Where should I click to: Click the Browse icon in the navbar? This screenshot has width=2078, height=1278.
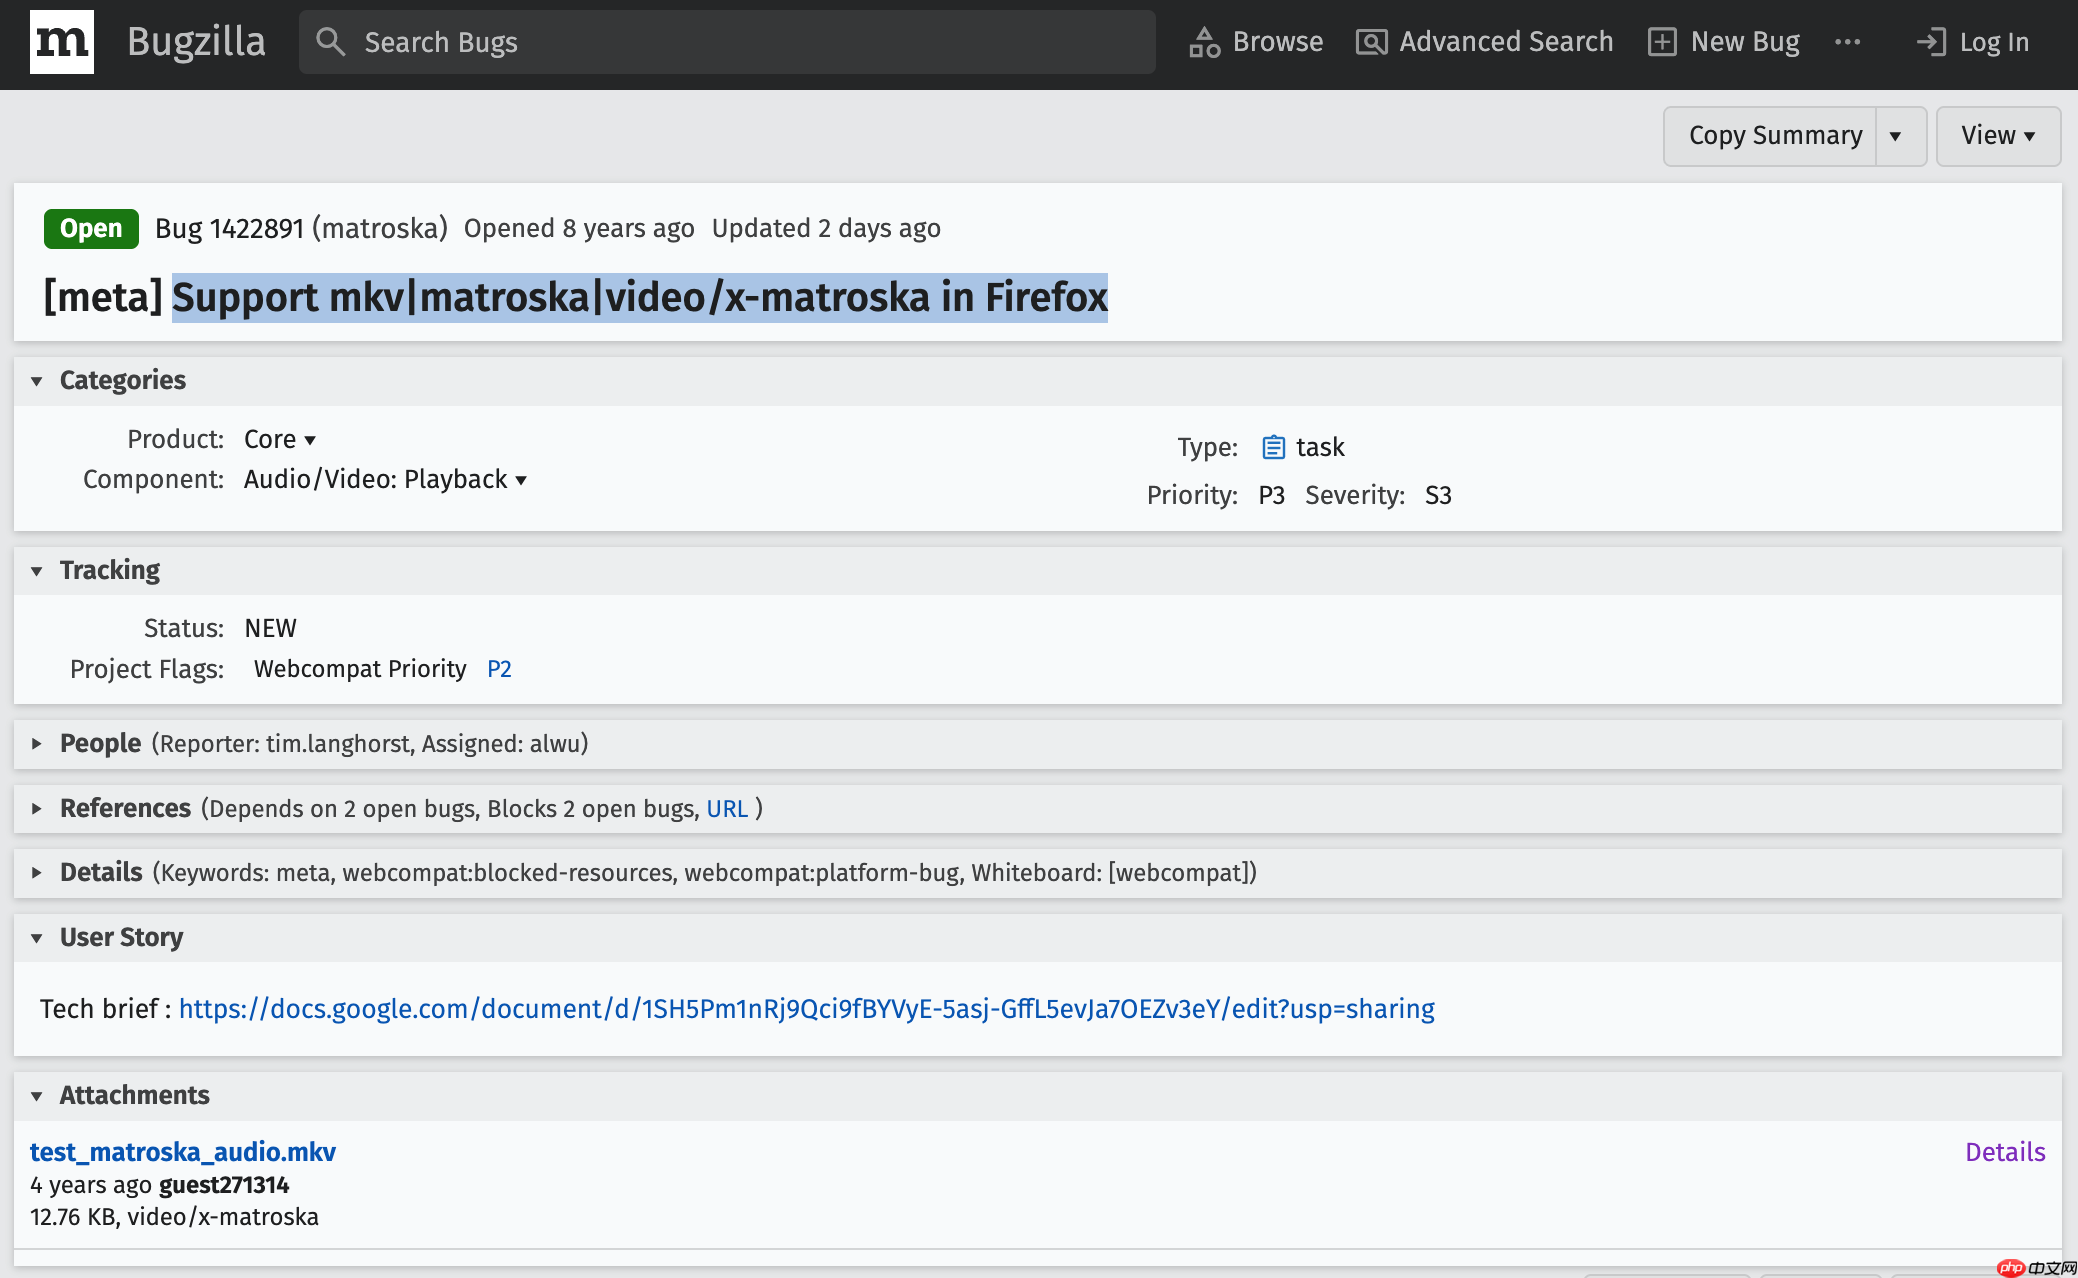[x=1205, y=42]
